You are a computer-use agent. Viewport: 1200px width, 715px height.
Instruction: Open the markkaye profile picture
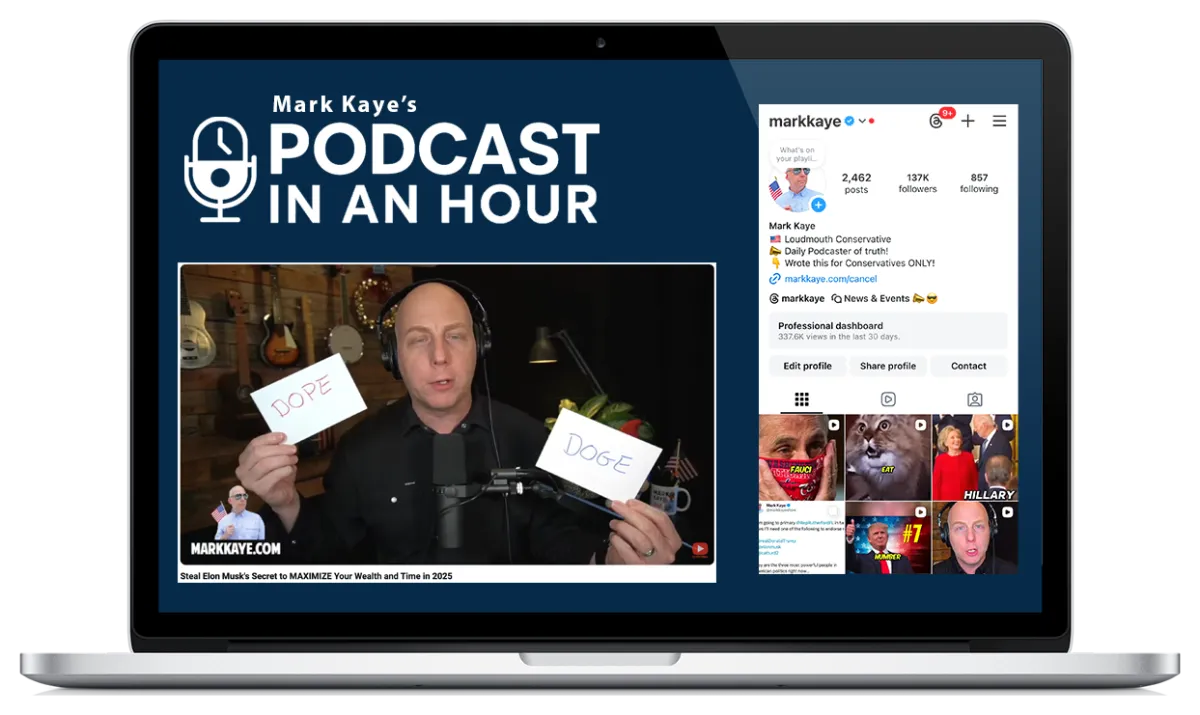(797, 189)
